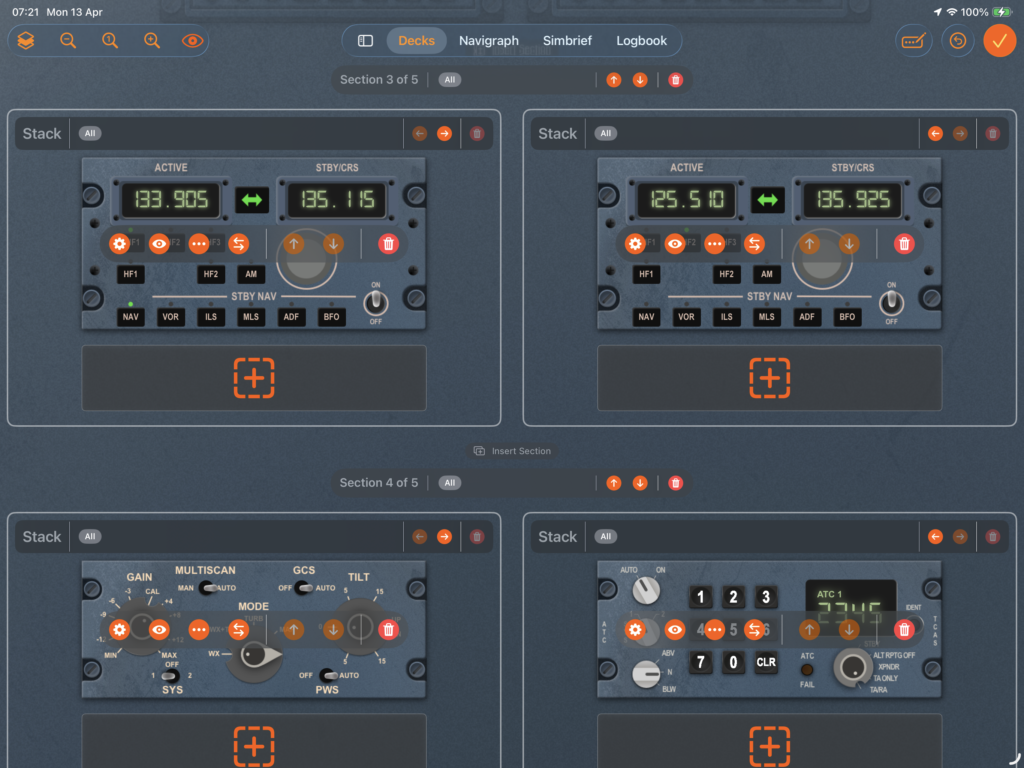Screen dimensions: 1024x768
Task: Click the TILT knob on the weather radar panel
Action: coord(361,627)
